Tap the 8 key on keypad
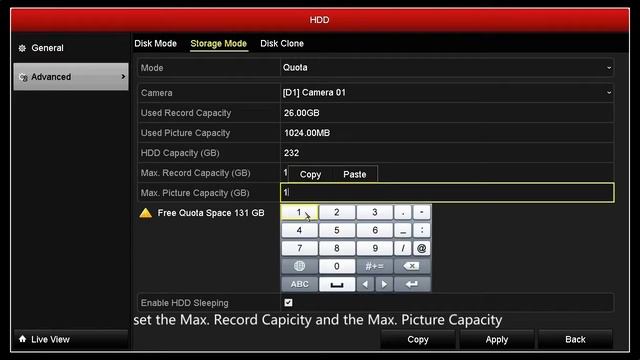This screenshot has height=360, width=640. click(337, 248)
